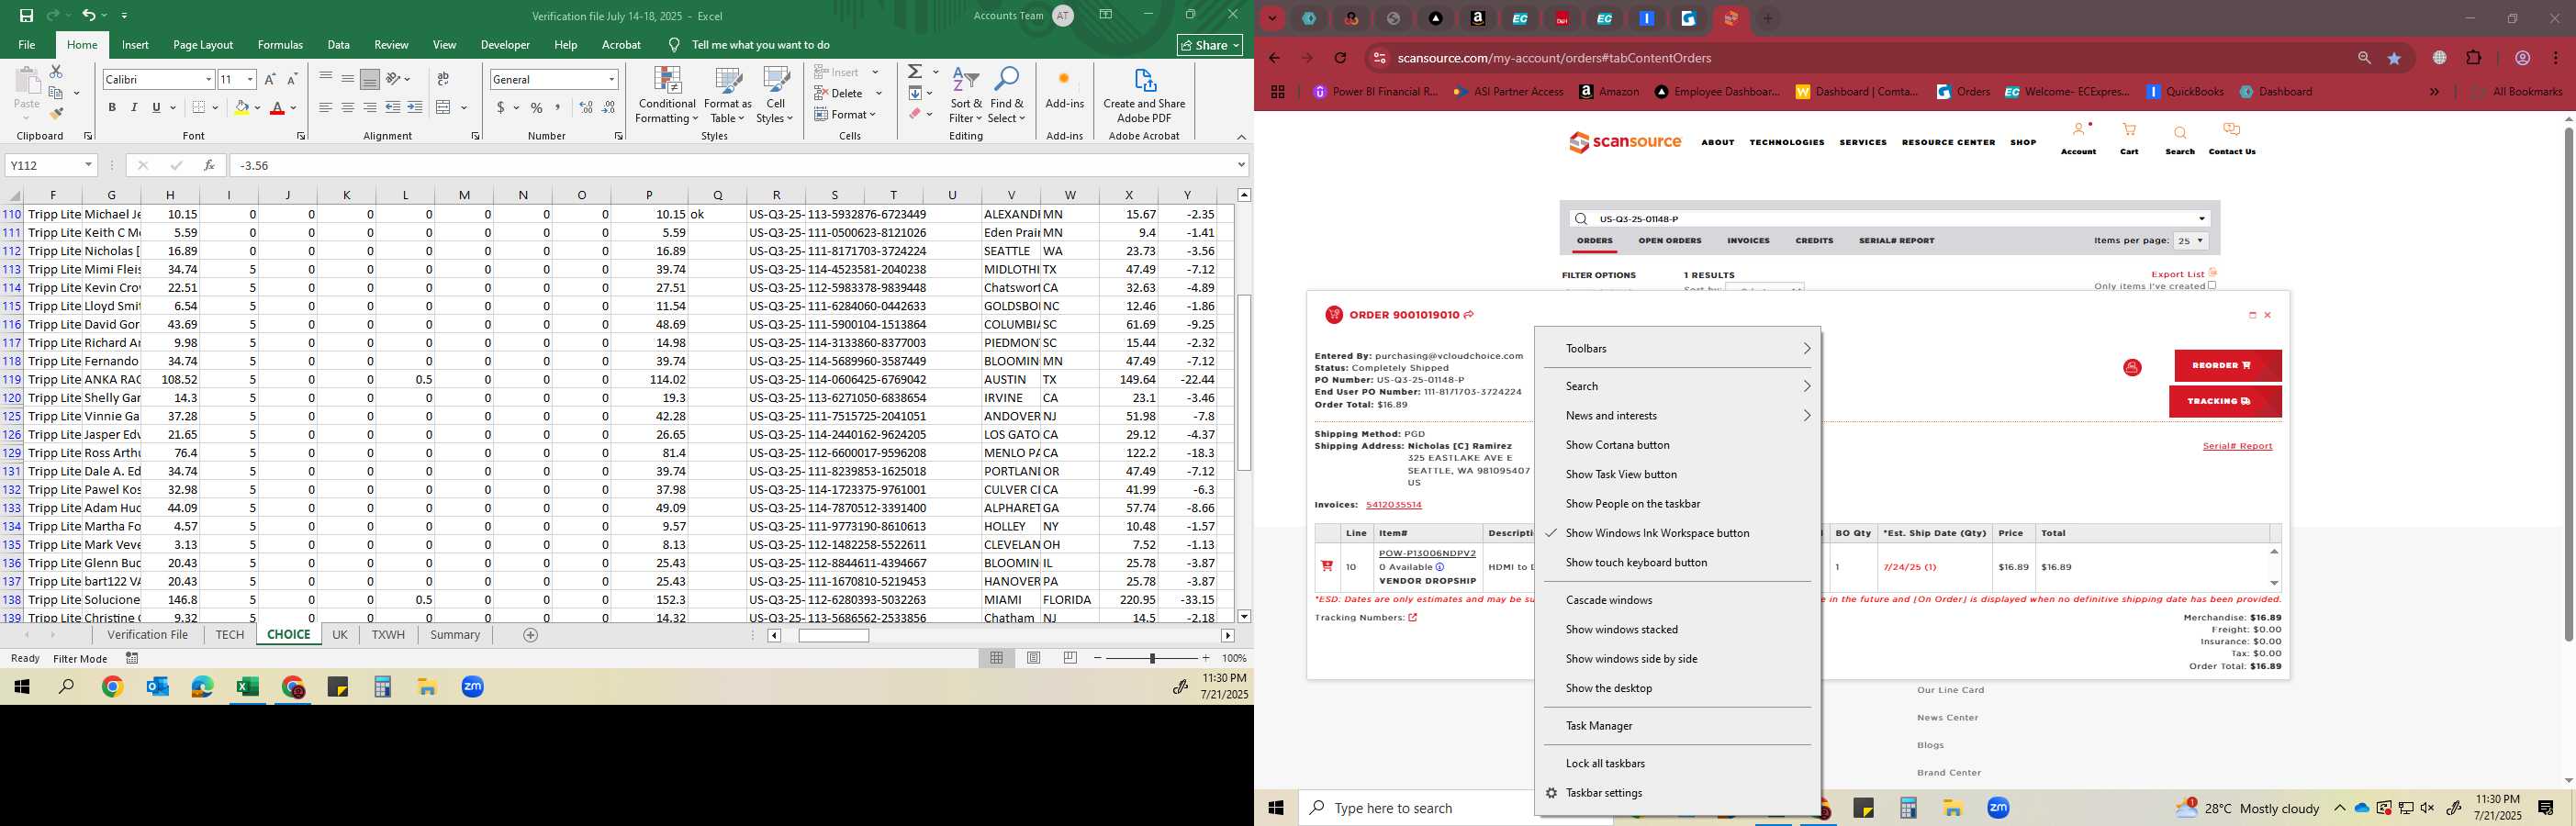Apply yellow fill color to cell
Image resolution: width=2576 pixels, height=826 pixels.
click(x=241, y=107)
